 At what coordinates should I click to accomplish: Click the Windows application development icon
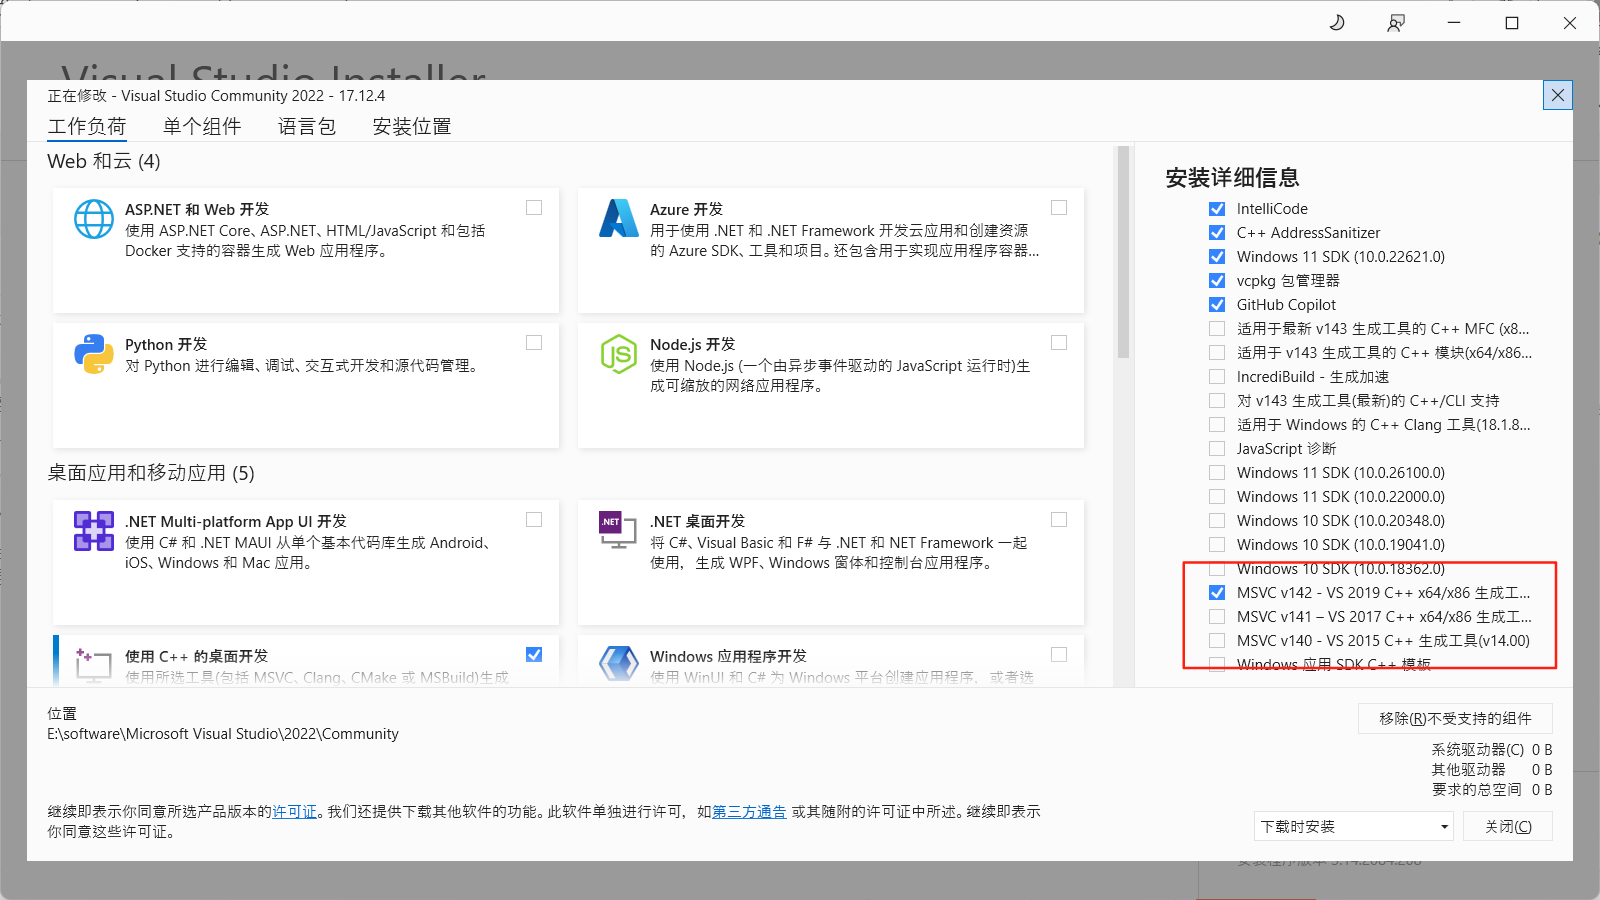pos(619,664)
